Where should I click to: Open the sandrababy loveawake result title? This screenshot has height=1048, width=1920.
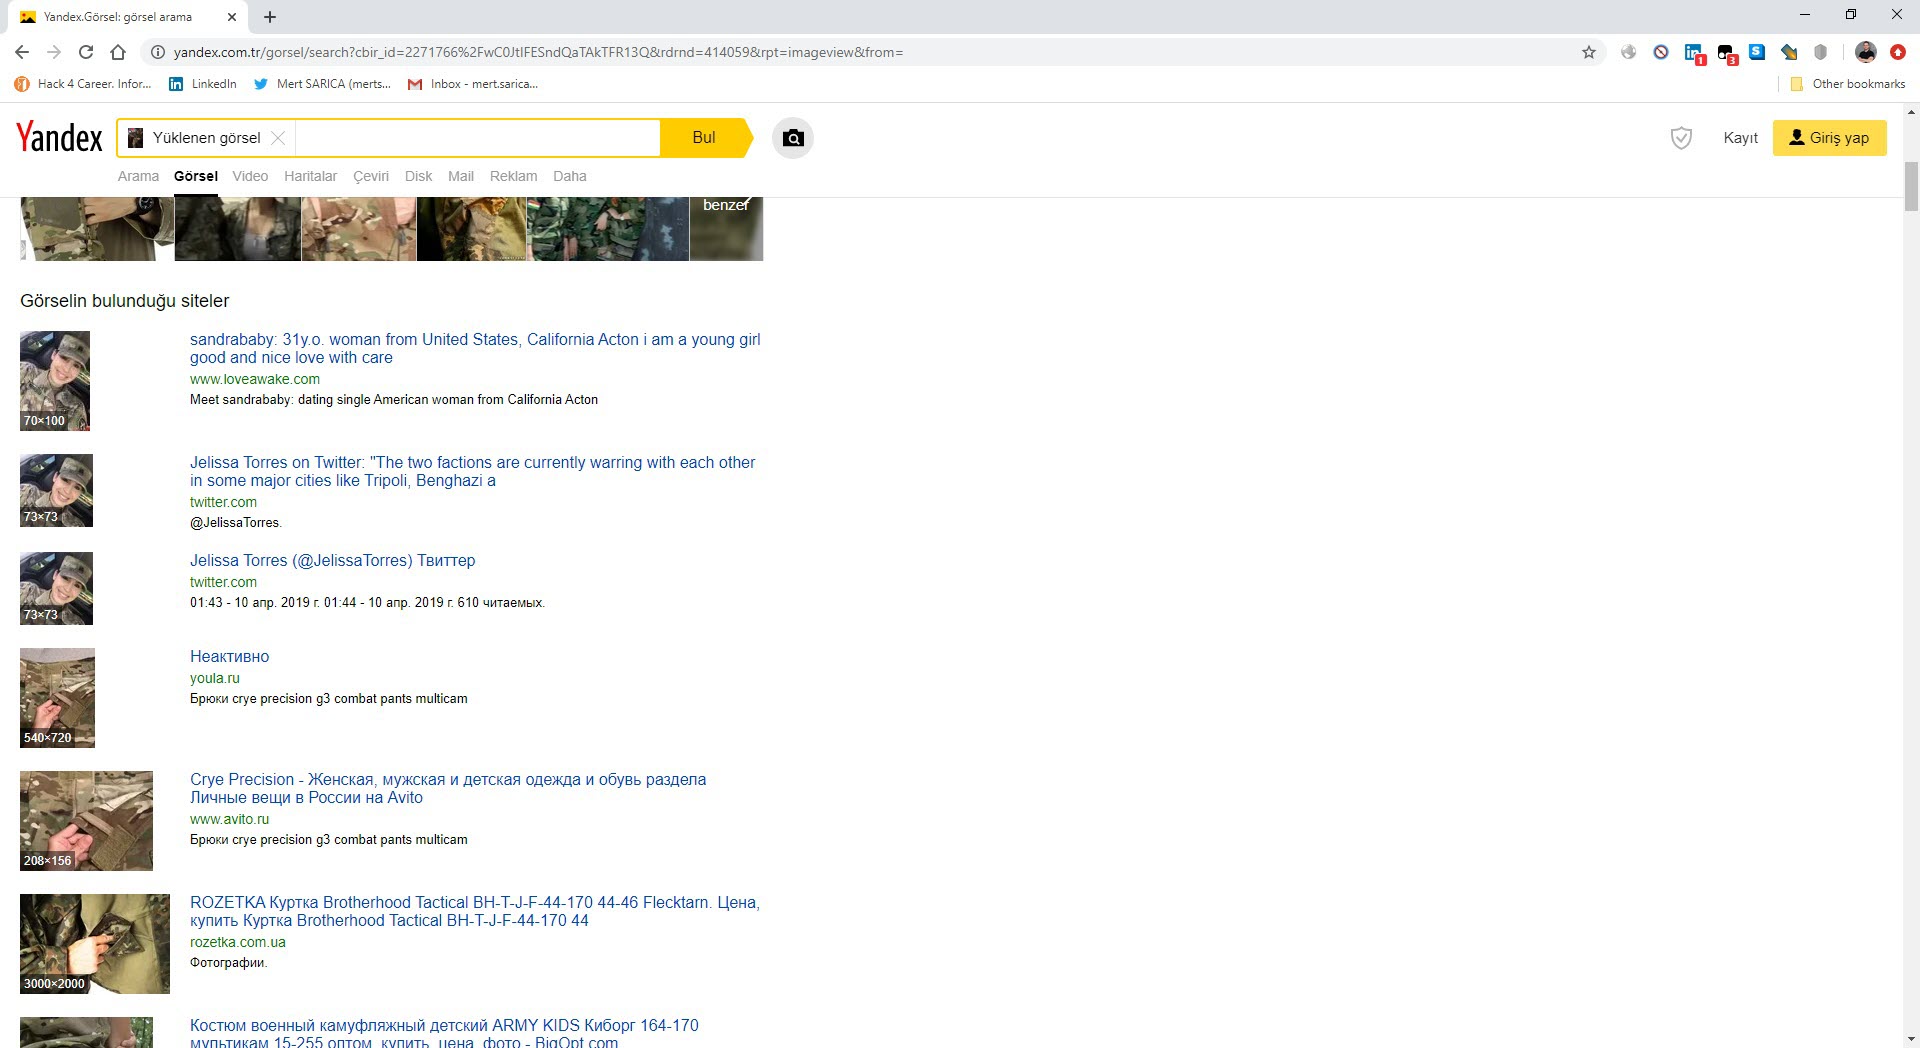[x=475, y=348]
